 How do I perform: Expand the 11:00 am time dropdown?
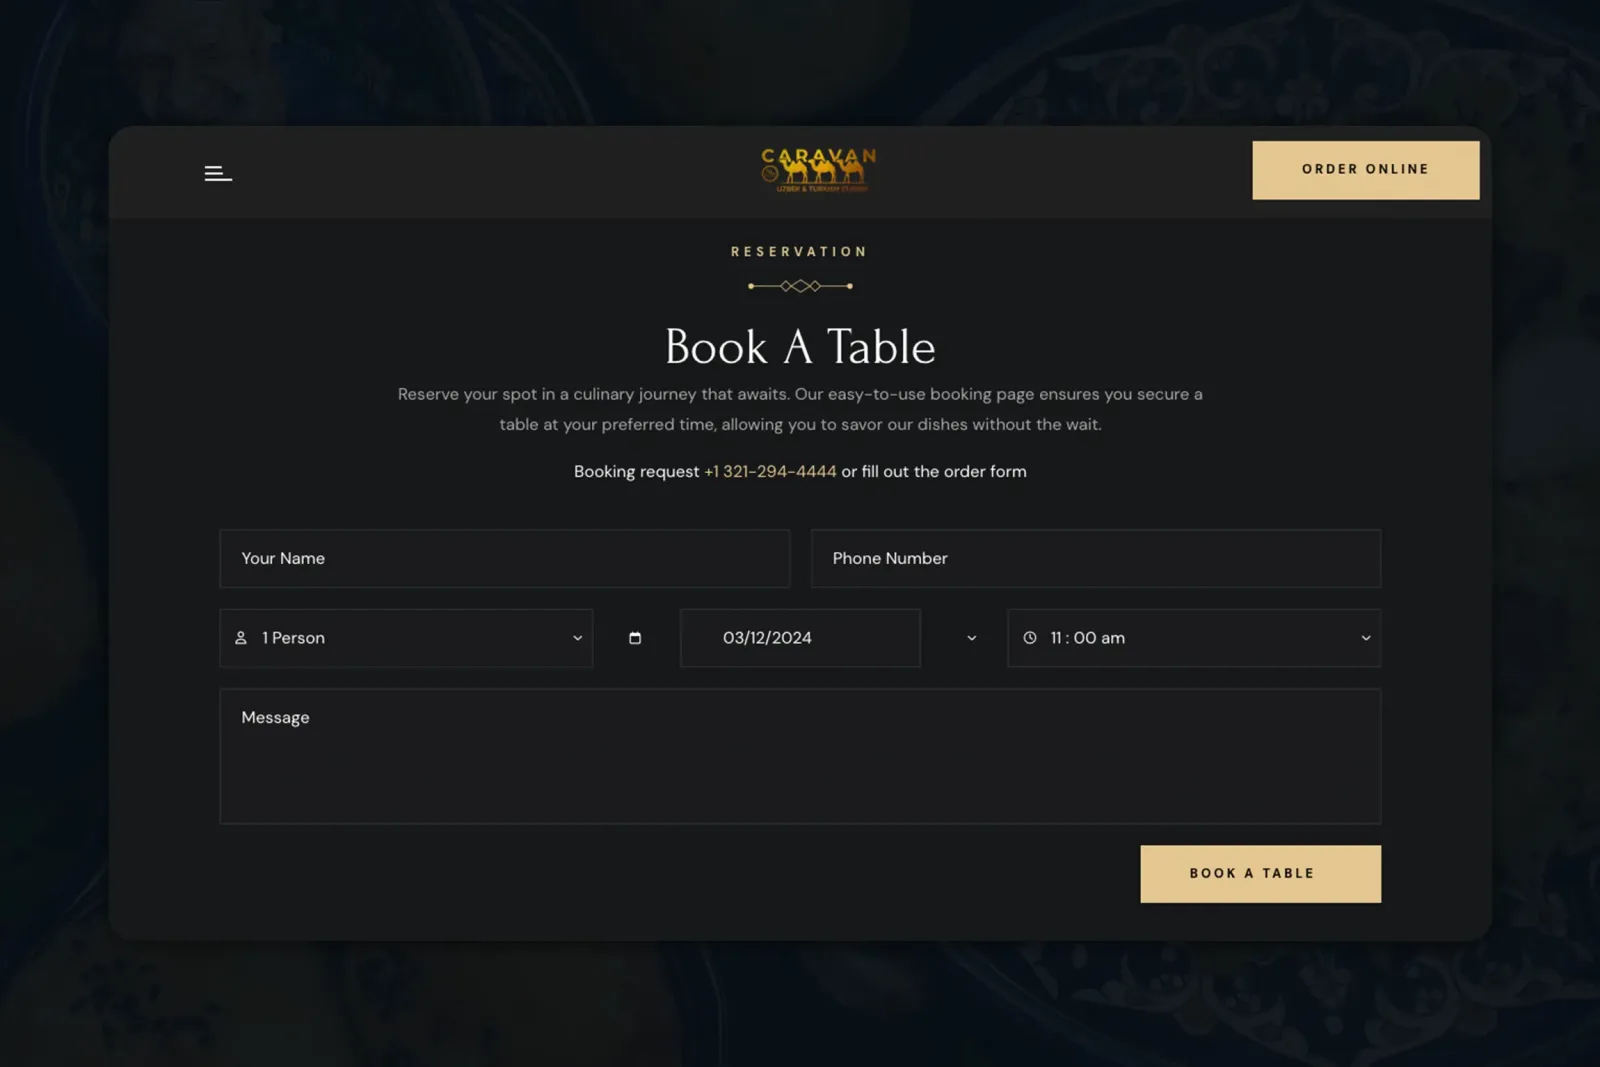[1366, 638]
